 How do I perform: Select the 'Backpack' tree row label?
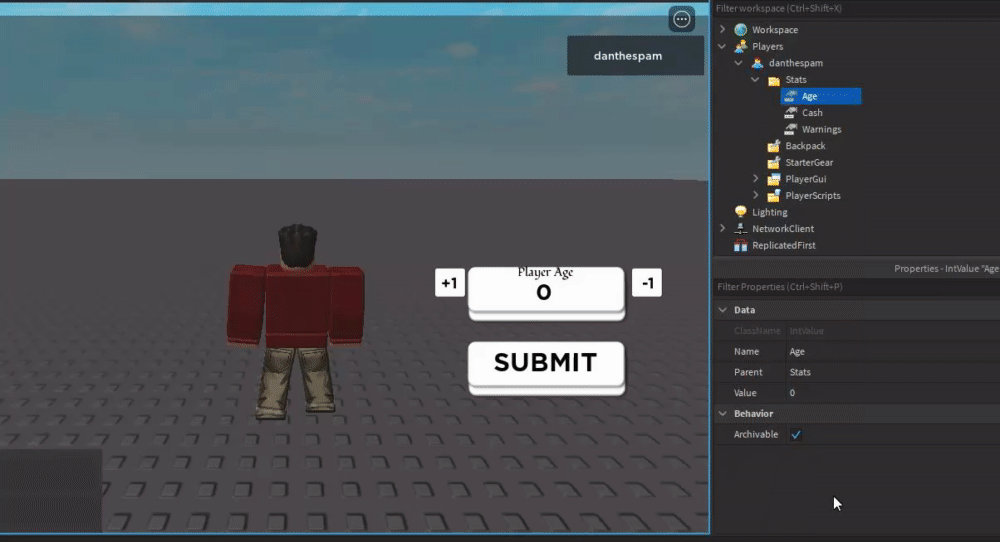[805, 146]
